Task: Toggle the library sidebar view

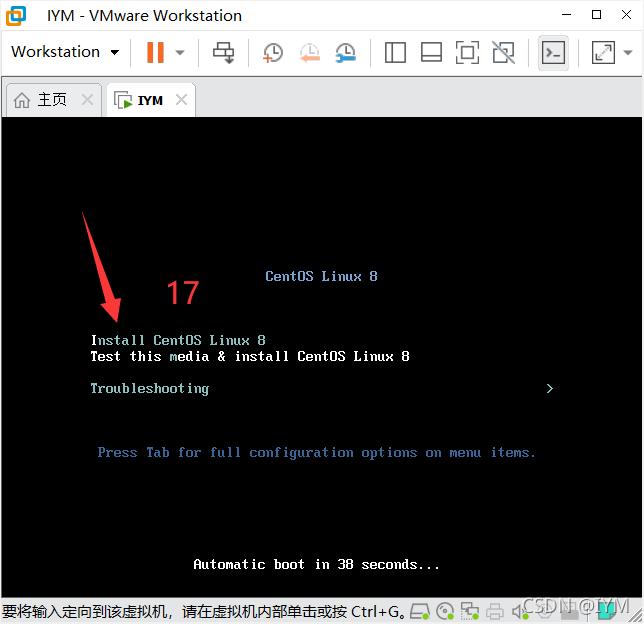Action: (x=395, y=53)
